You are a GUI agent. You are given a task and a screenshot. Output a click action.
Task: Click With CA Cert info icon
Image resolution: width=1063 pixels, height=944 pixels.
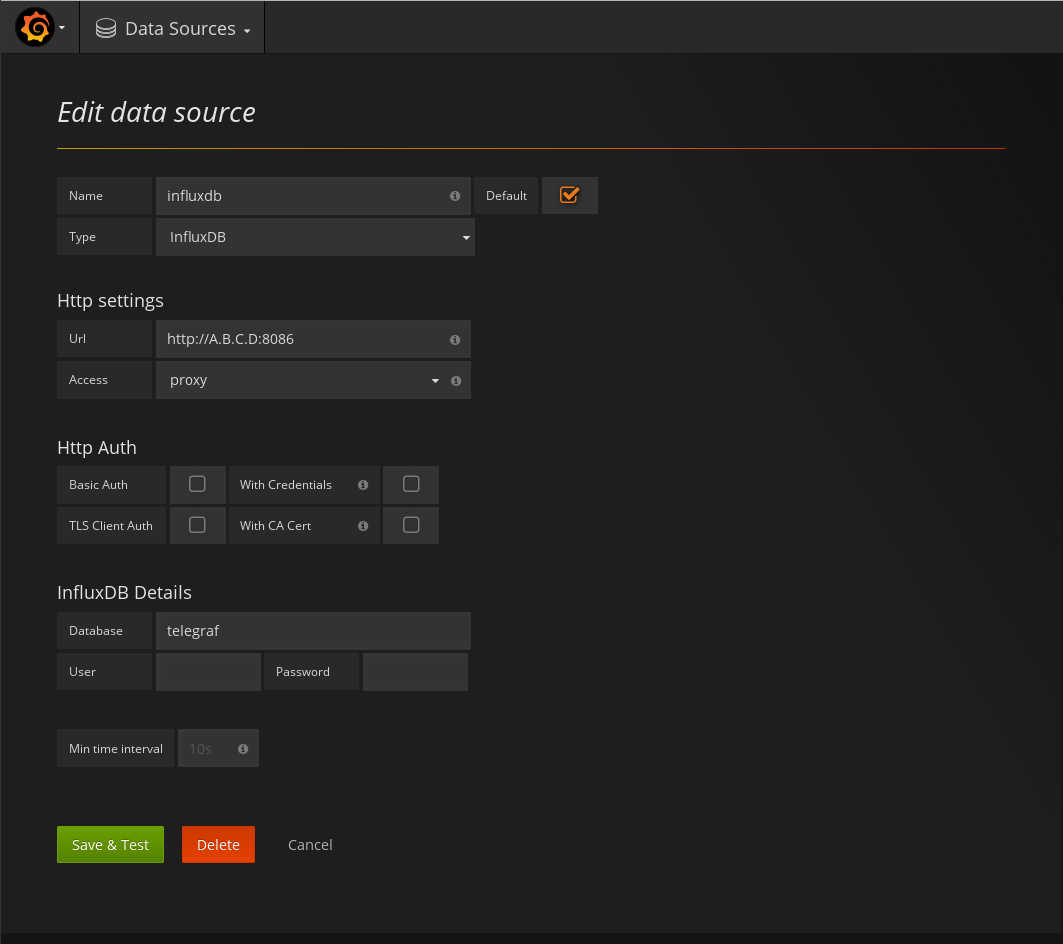pyautogui.click(x=363, y=526)
